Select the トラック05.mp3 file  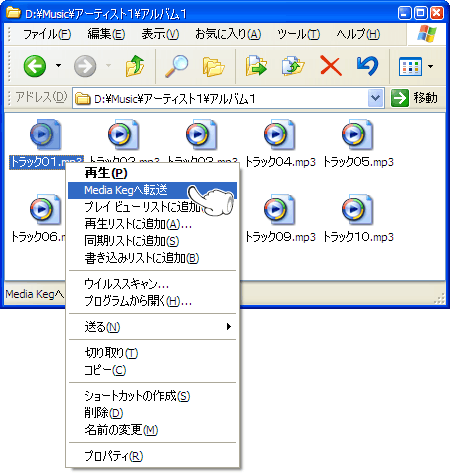pos(358,144)
